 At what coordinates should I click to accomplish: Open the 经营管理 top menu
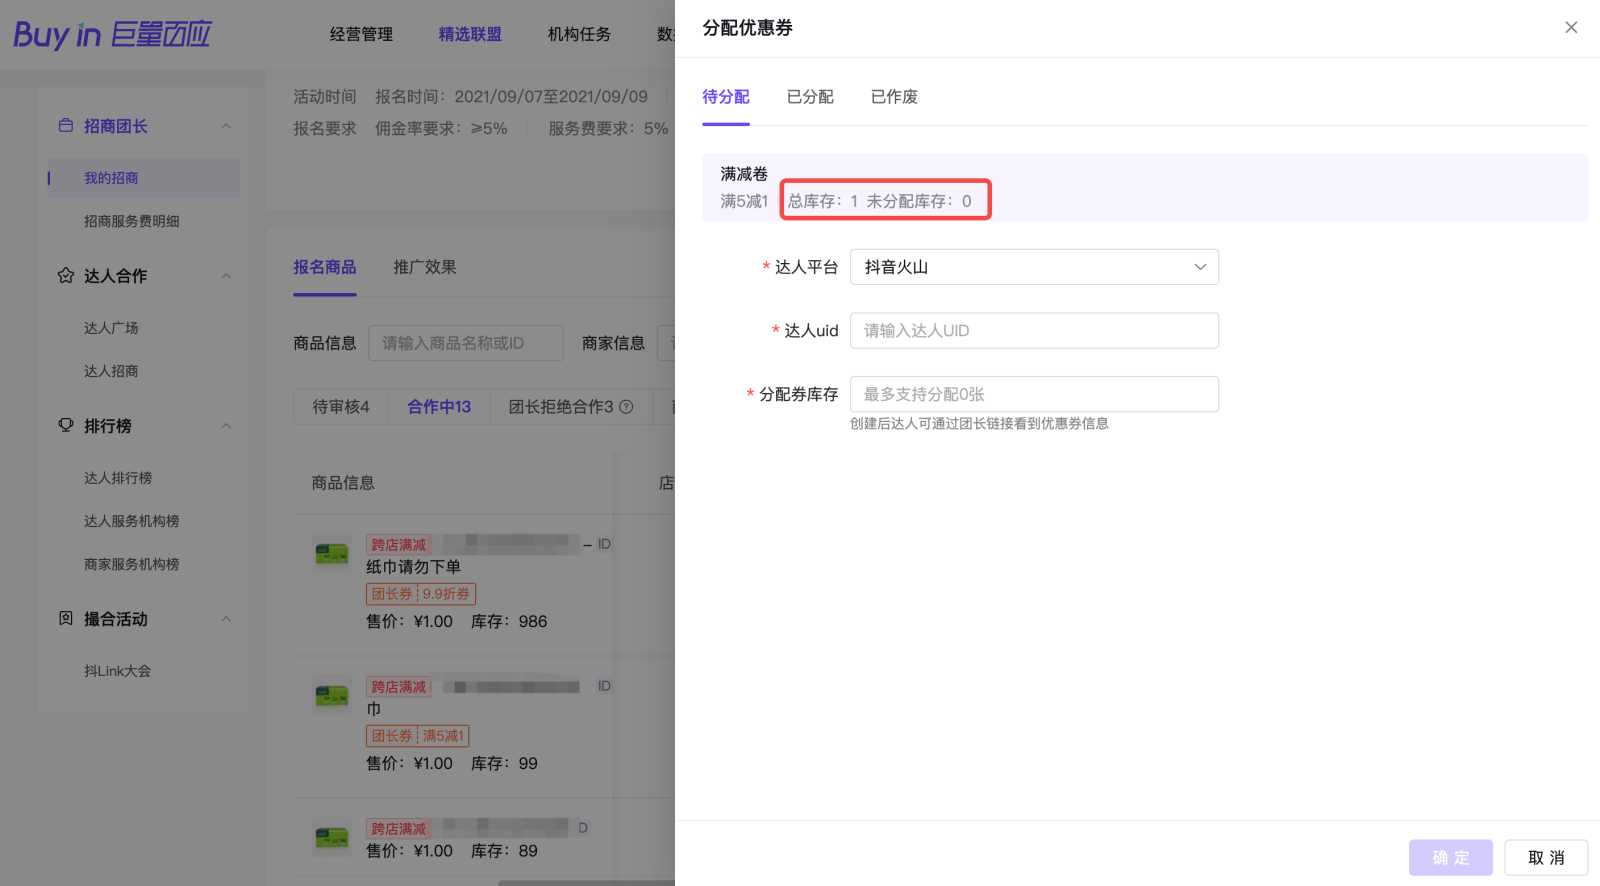click(x=361, y=34)
